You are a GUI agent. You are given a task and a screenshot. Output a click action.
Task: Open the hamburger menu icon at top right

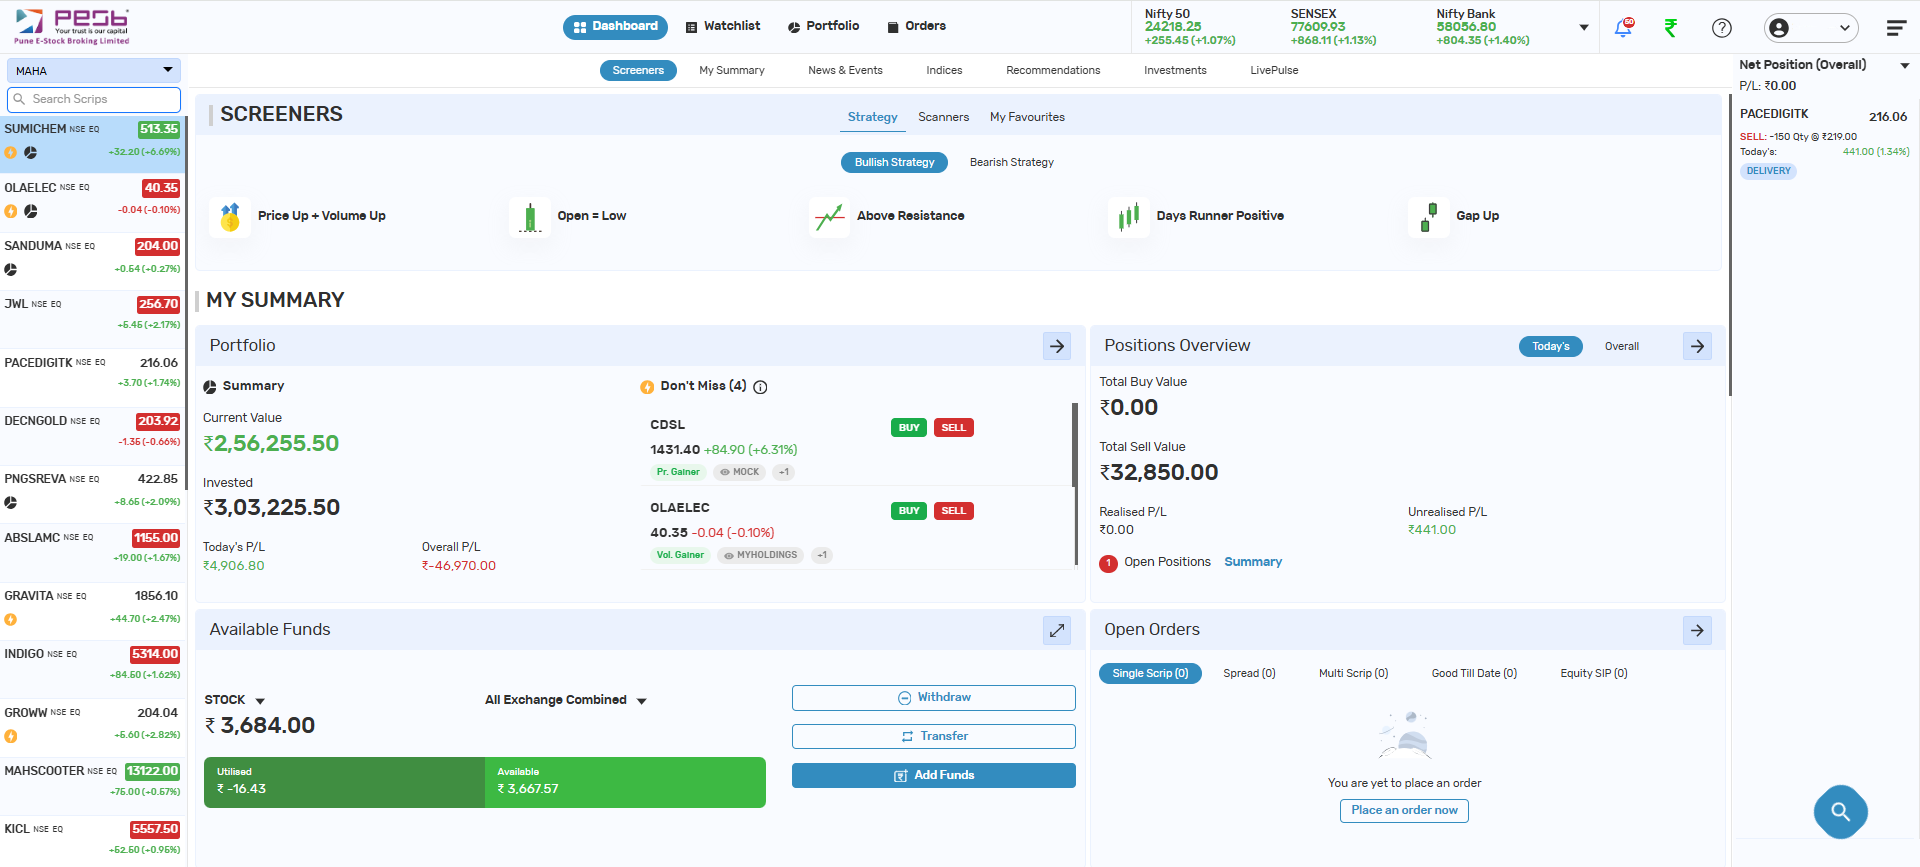point(1896,28)
